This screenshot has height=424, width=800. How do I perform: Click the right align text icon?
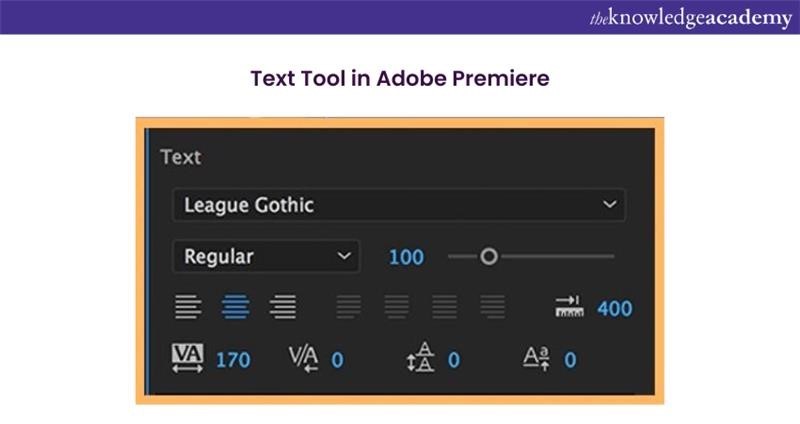pyautogui.click(x=283, y=308)
